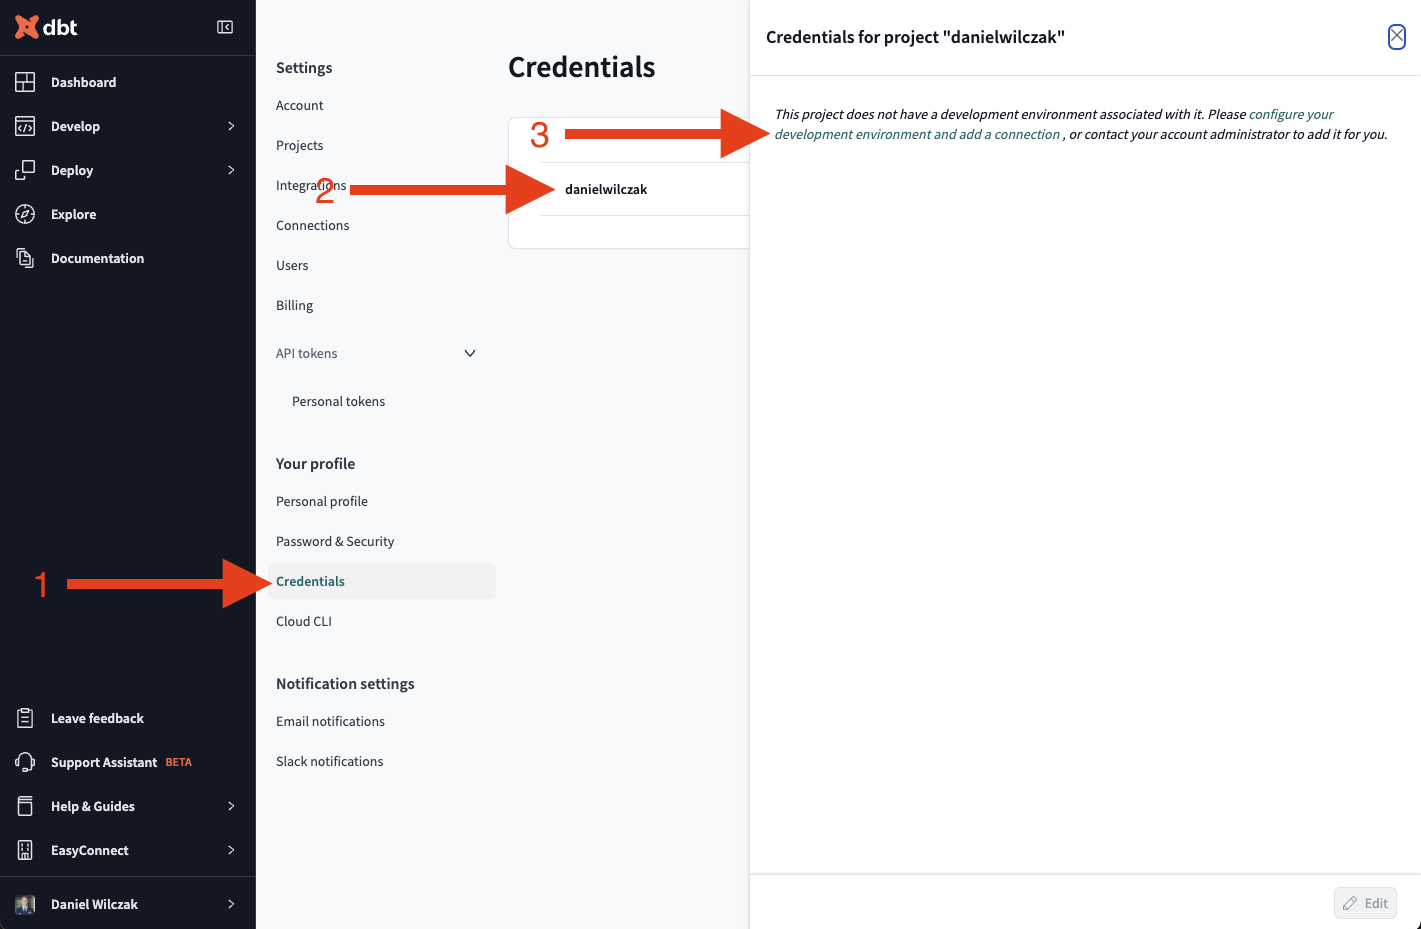Open the Documentation pages icon

25,258
